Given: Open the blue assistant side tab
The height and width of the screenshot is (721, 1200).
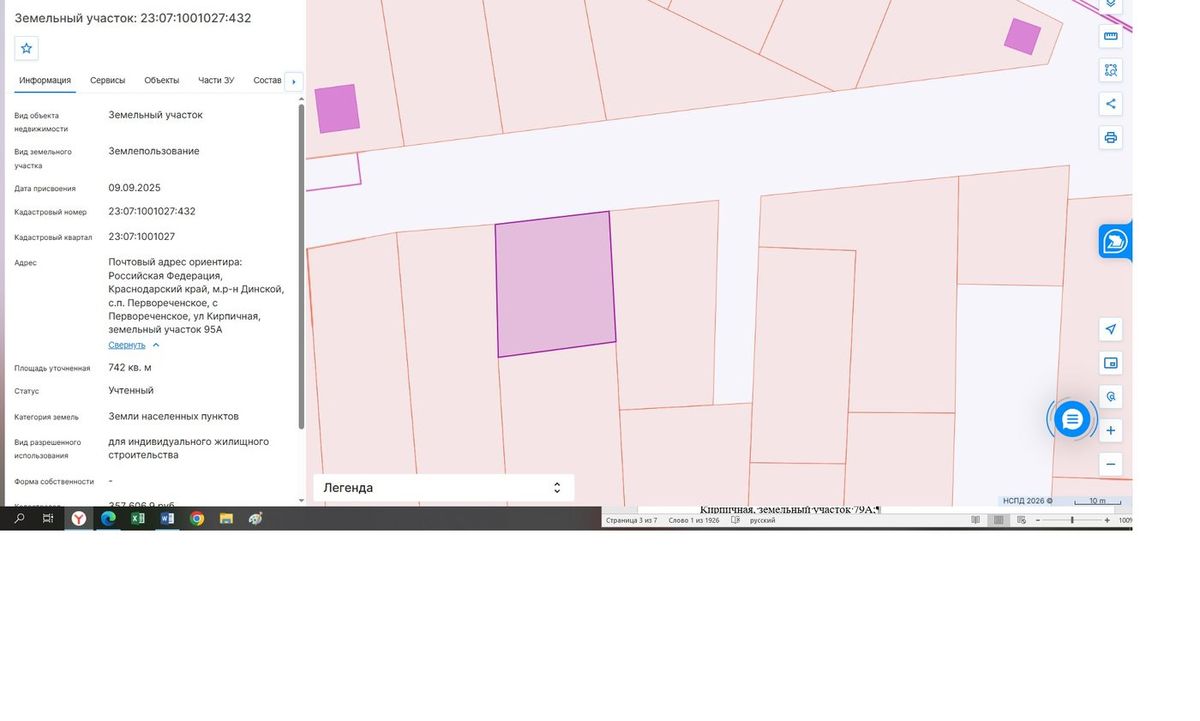Looking at the screenshot, I should tap(1115, 241).
